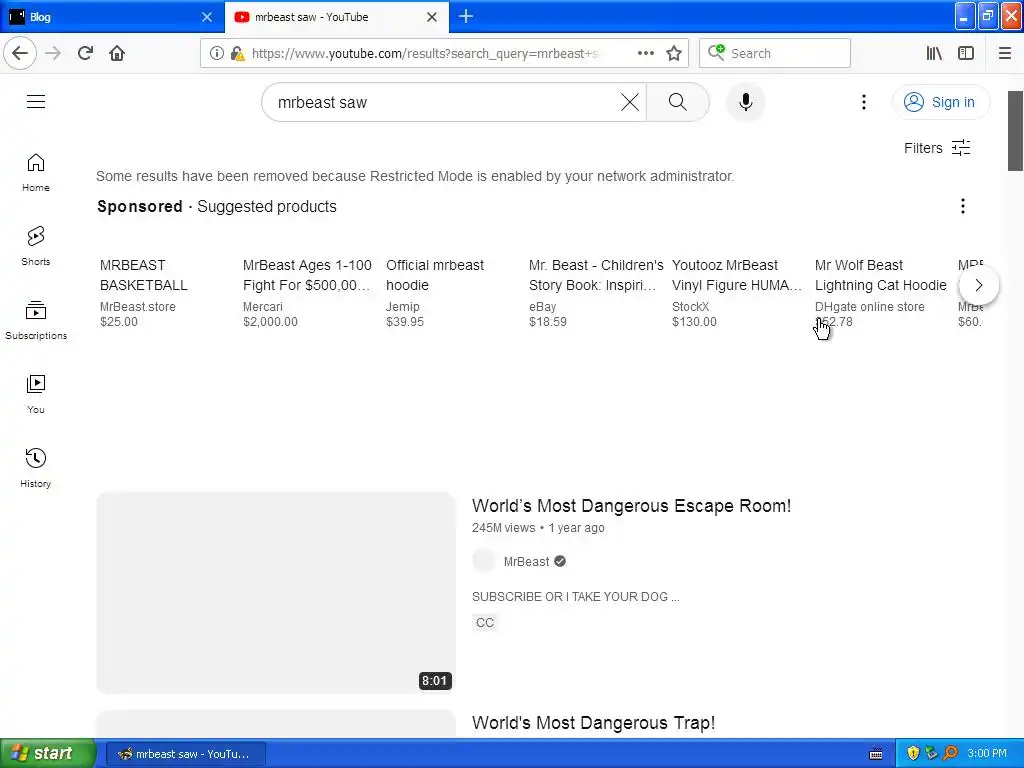Open World's Most Dangerous Escape Room! video title
The height and width of the screenshot is (768, 1024).
click(x=632, y=506)
